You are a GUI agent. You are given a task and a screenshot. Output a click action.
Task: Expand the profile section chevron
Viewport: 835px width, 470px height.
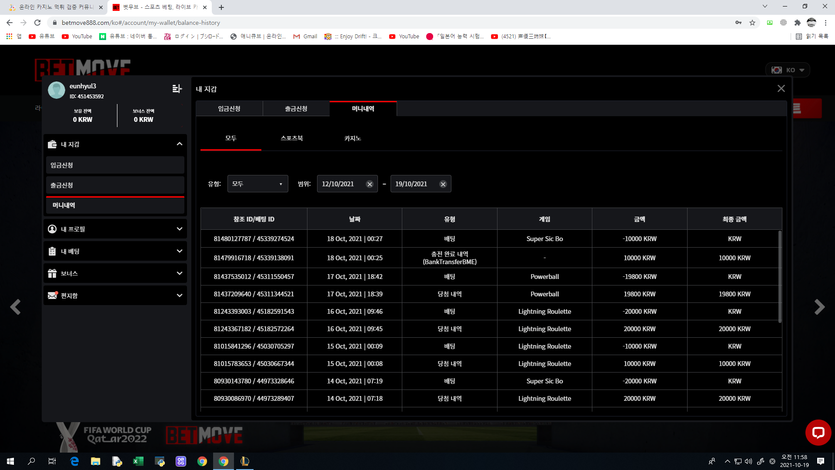(x=179, y=229)
